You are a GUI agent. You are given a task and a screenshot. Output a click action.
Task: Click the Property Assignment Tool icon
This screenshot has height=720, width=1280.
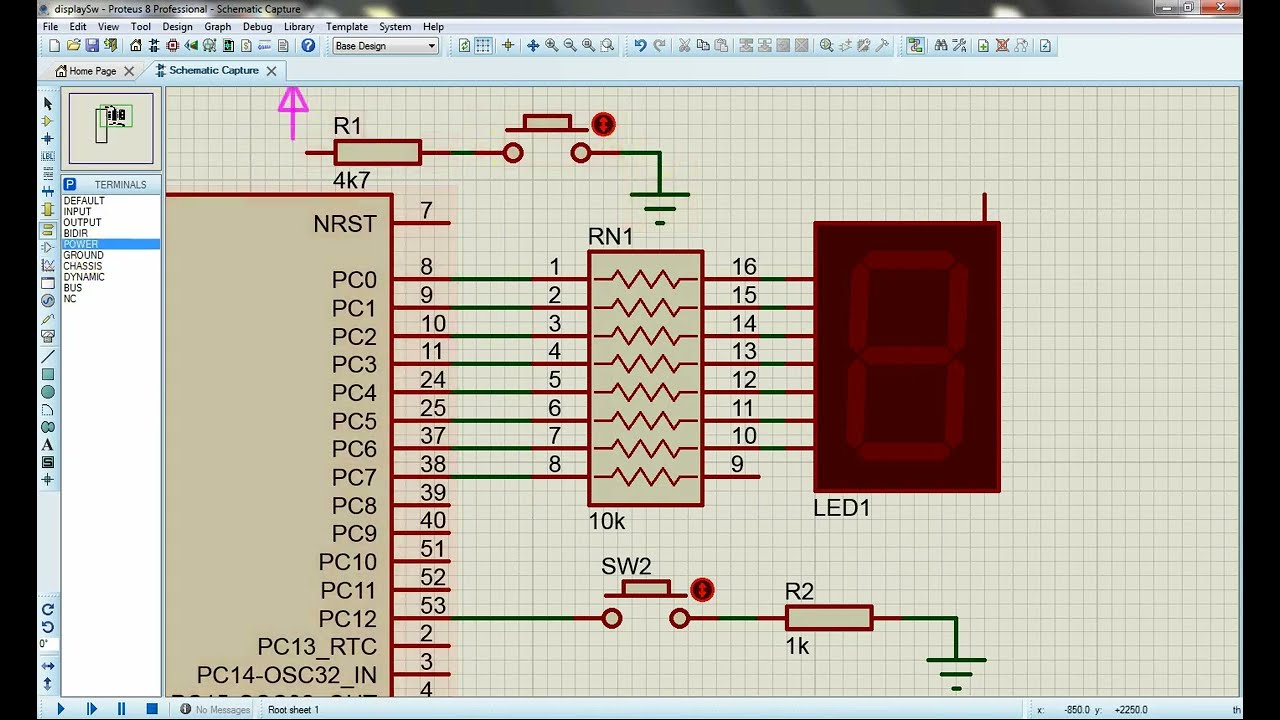coord(959,46)
